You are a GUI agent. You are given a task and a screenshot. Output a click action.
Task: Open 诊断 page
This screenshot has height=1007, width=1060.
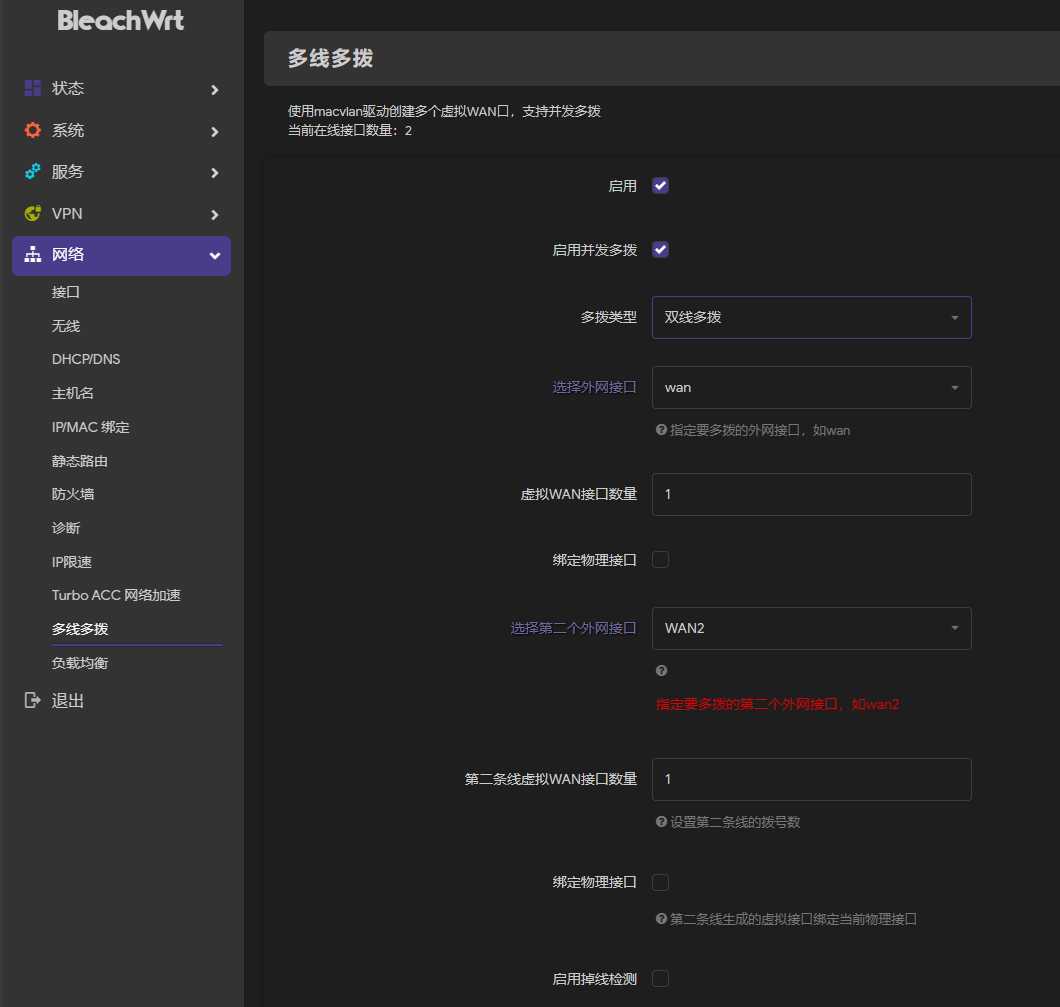(66, 528)
